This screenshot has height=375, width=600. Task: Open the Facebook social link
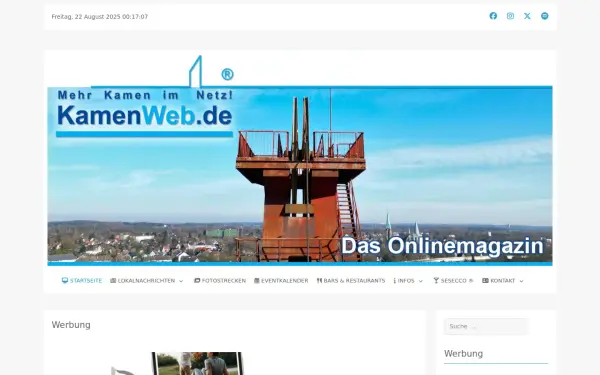(493, 16)
